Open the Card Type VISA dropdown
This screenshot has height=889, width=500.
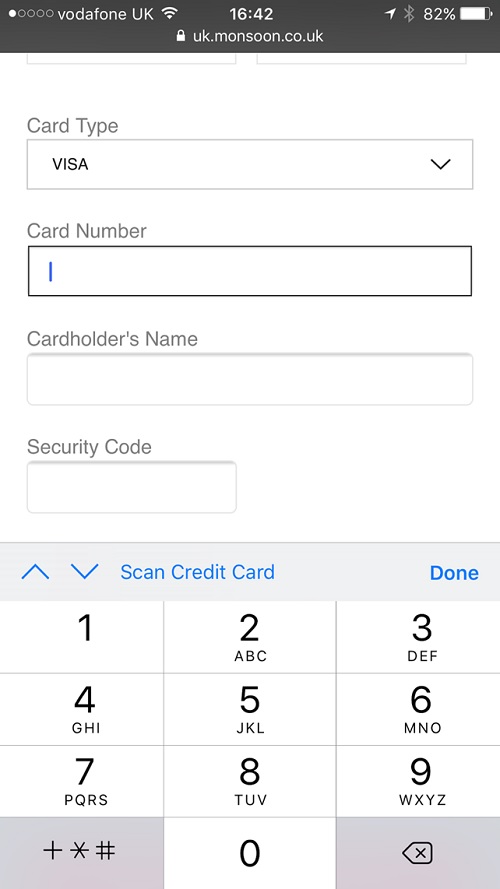(250, 164)
